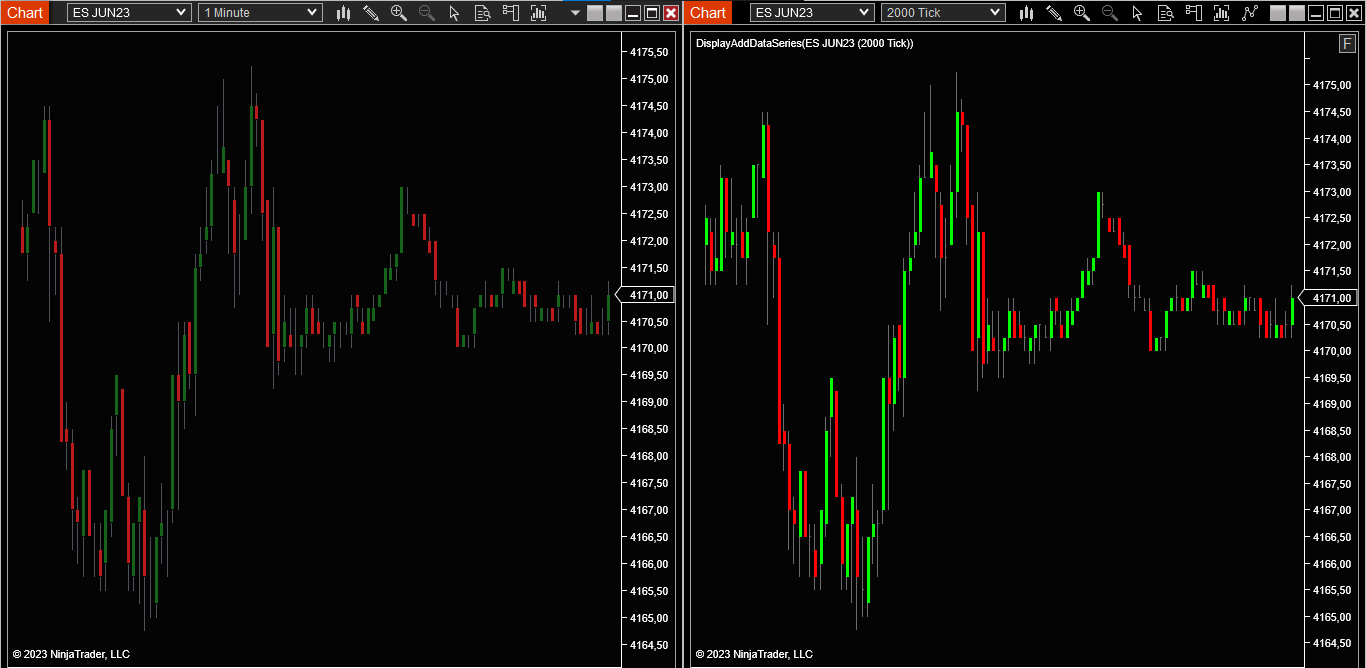Minimize the 1 Minute chart window
This screenshot has height=668, width=1366.
(633, 13)
